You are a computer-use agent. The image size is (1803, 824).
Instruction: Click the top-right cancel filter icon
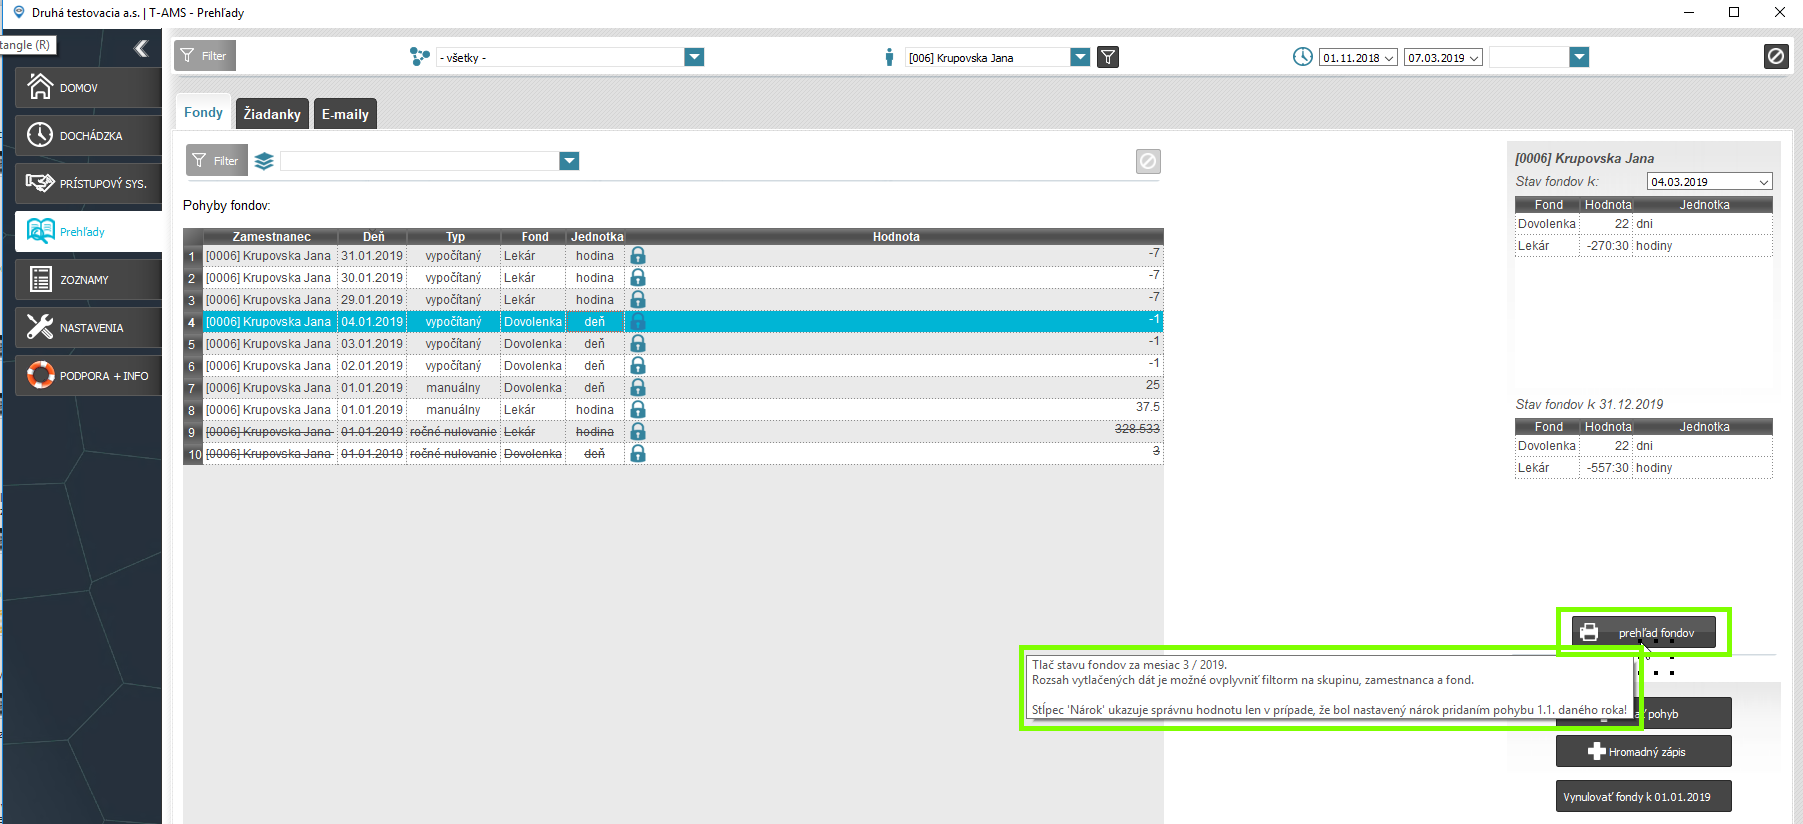[1776, 56]
